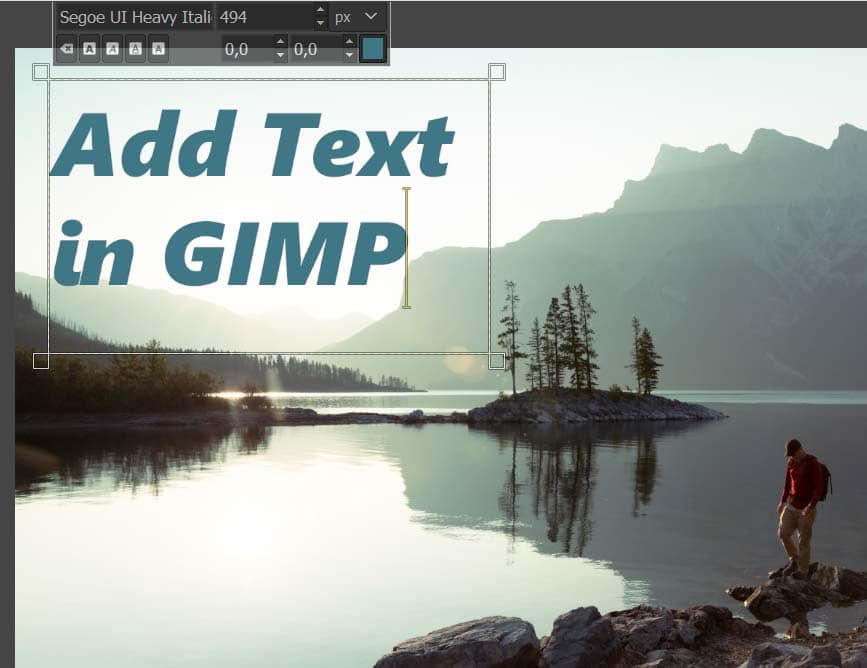Open the teal text color swatch

372,49
